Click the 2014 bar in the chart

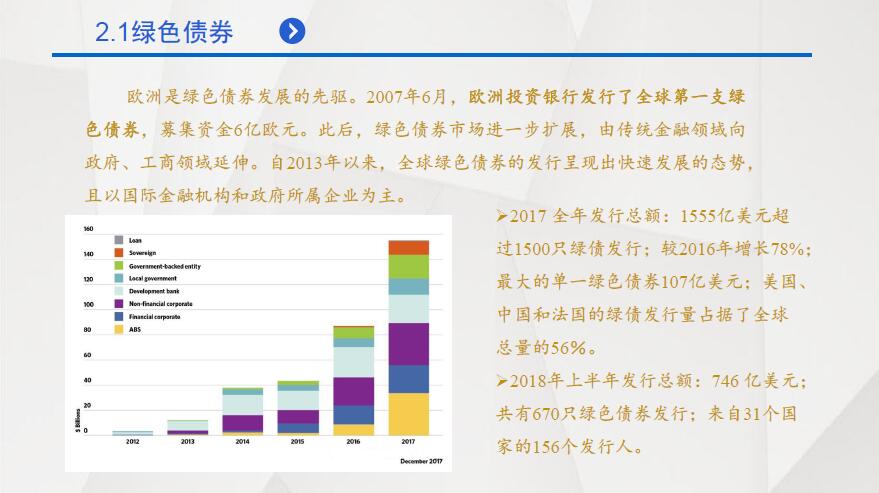[242, 411]
